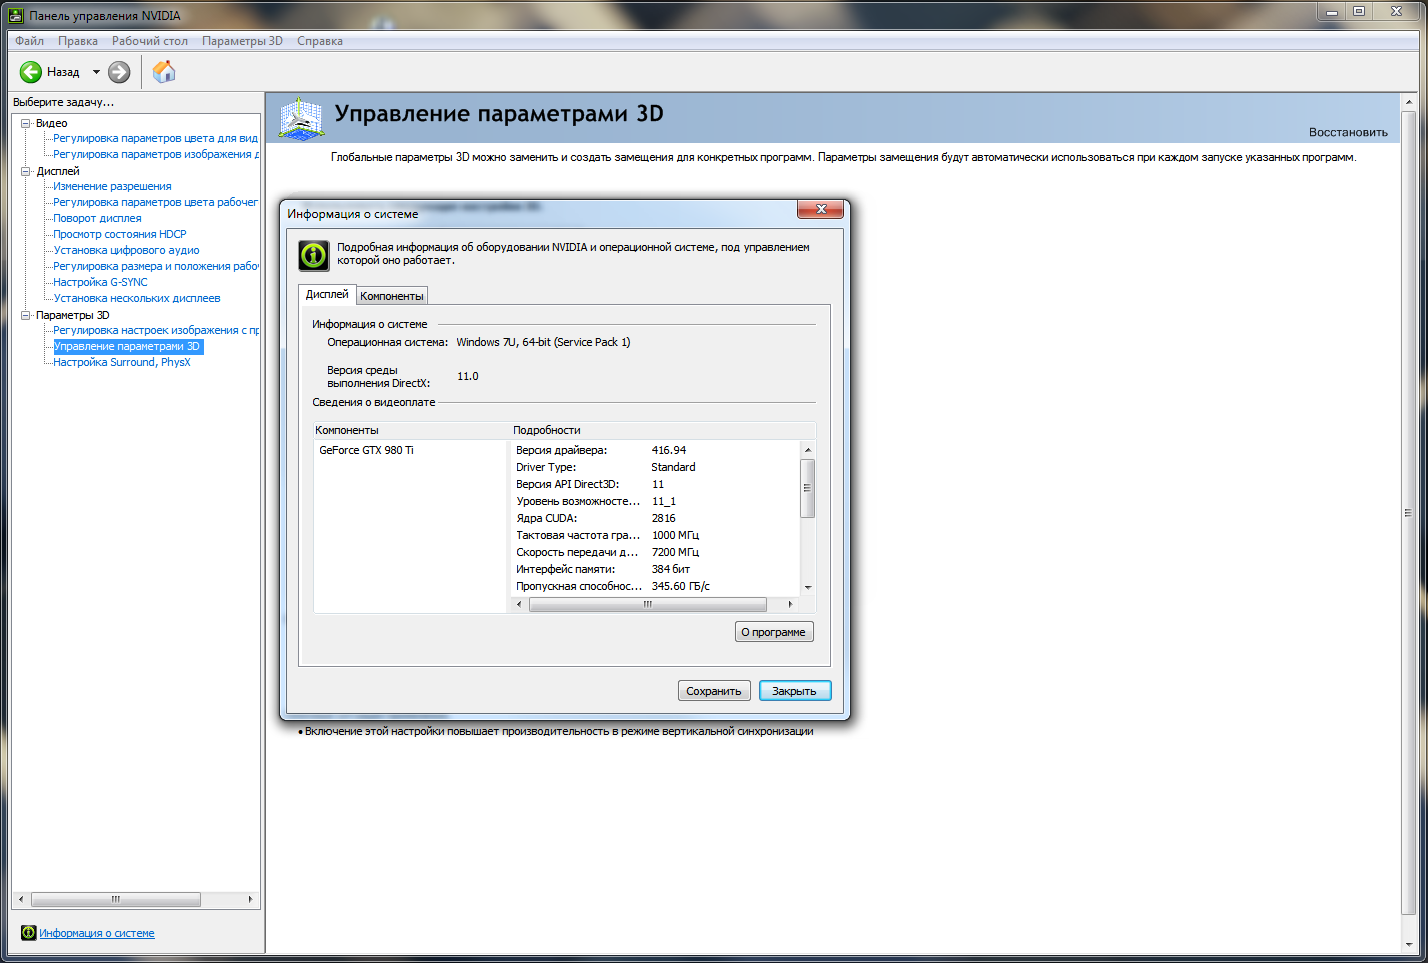
Task: Click task tree scroll right arrow
Action: [x=250, y=899]
